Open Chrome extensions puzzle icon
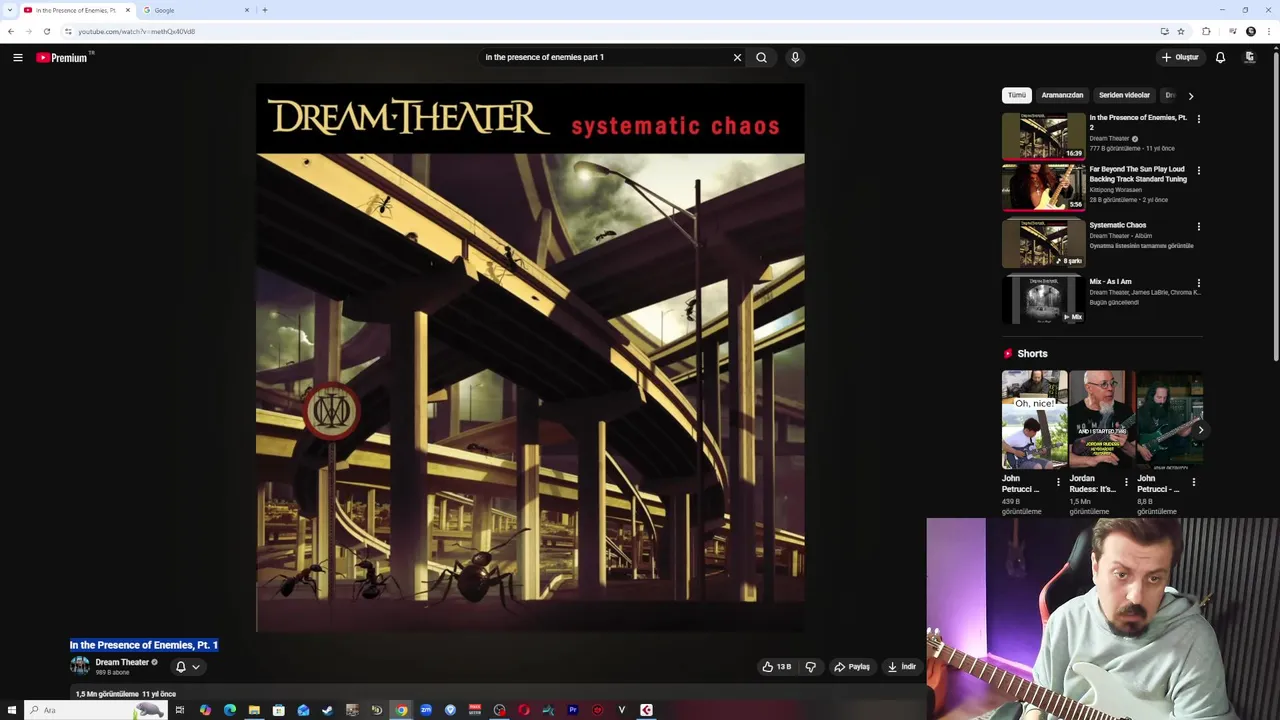This screenshot has width=1280, height=720. 1206,31
